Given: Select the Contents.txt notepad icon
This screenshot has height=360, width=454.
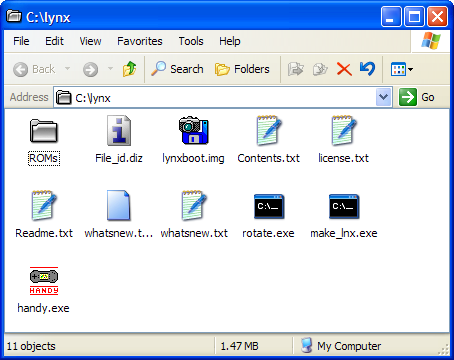Looking at the screenshot, I should tap(269, 131).
